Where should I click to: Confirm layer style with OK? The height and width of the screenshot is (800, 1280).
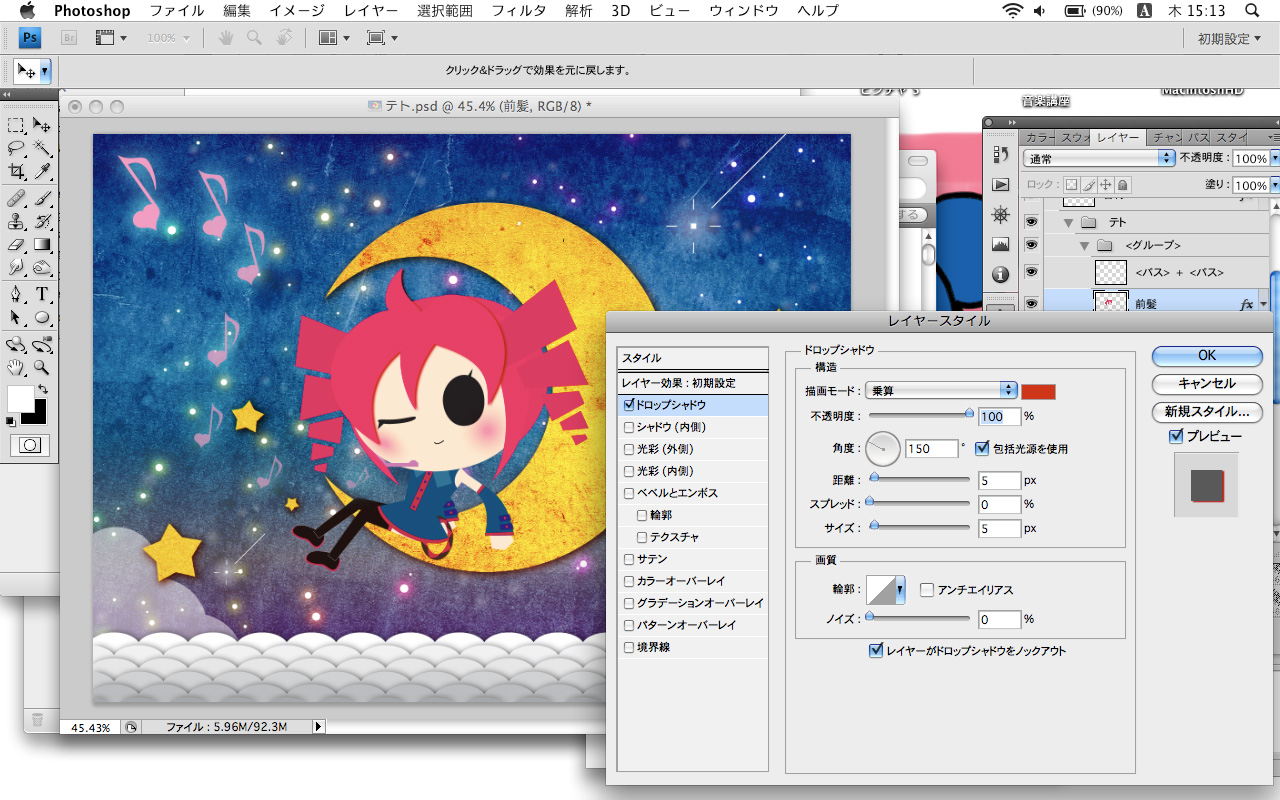click(x=1207, y=355)
